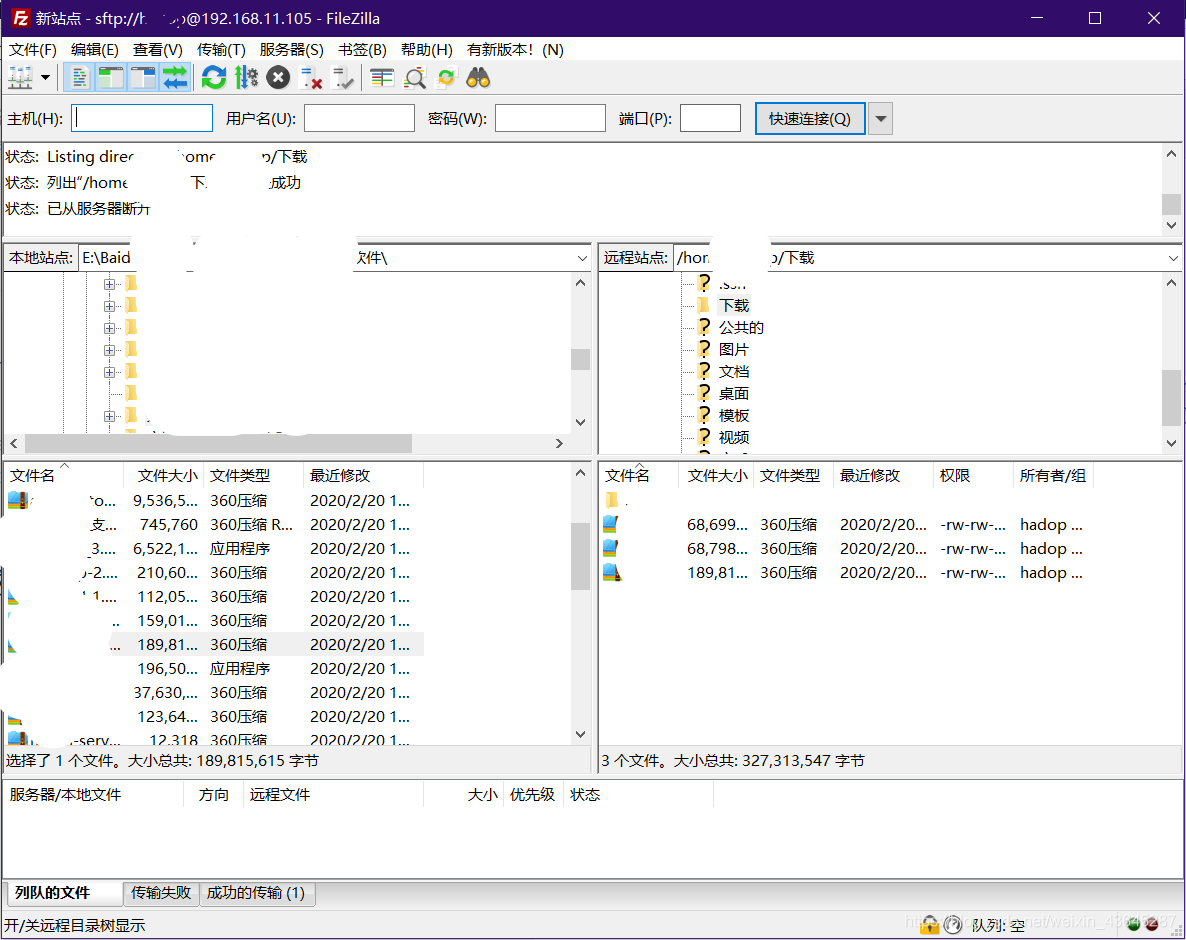The width and height of the screenshot is (1186, 940).
Task: Select local 应用程序 file sized 196,50...
Action: (213, 669)
